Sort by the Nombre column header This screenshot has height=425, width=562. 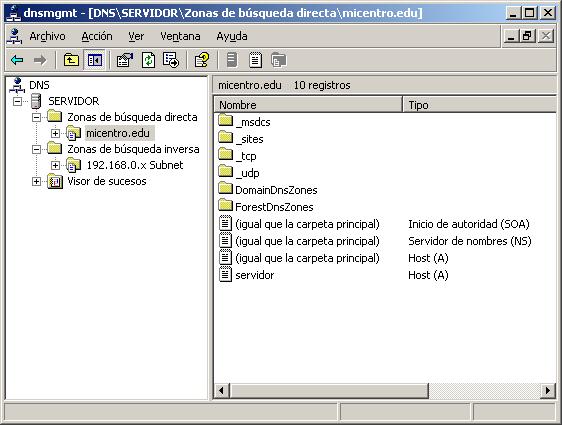click(x=308, y=105)
